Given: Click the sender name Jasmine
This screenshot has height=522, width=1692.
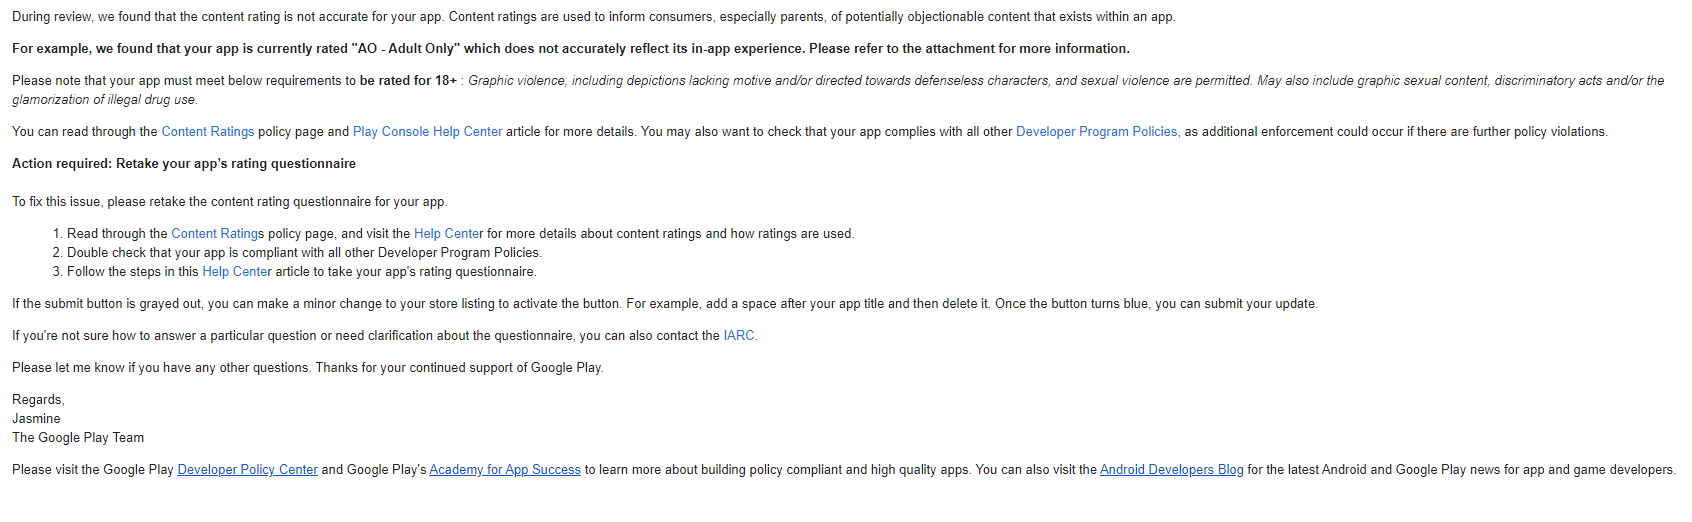Looking at the screenshot, I should 36,418.
